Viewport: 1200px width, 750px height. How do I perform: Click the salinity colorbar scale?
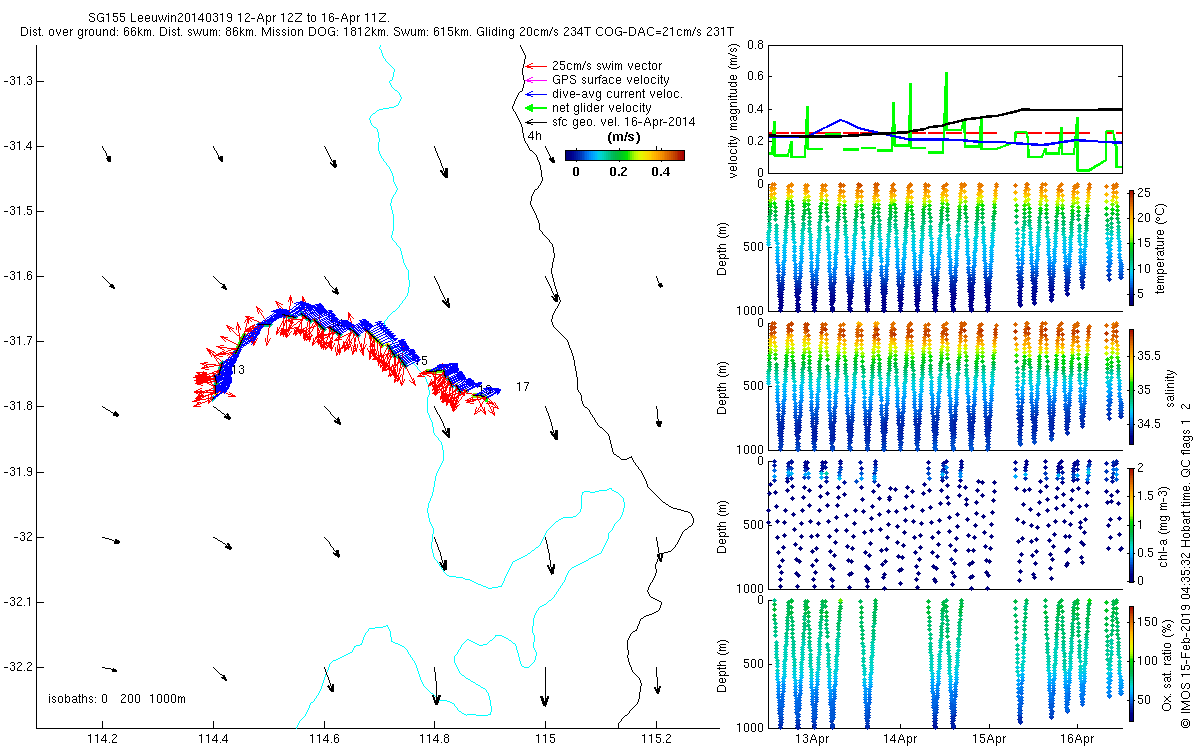[x=1131, y=386]
